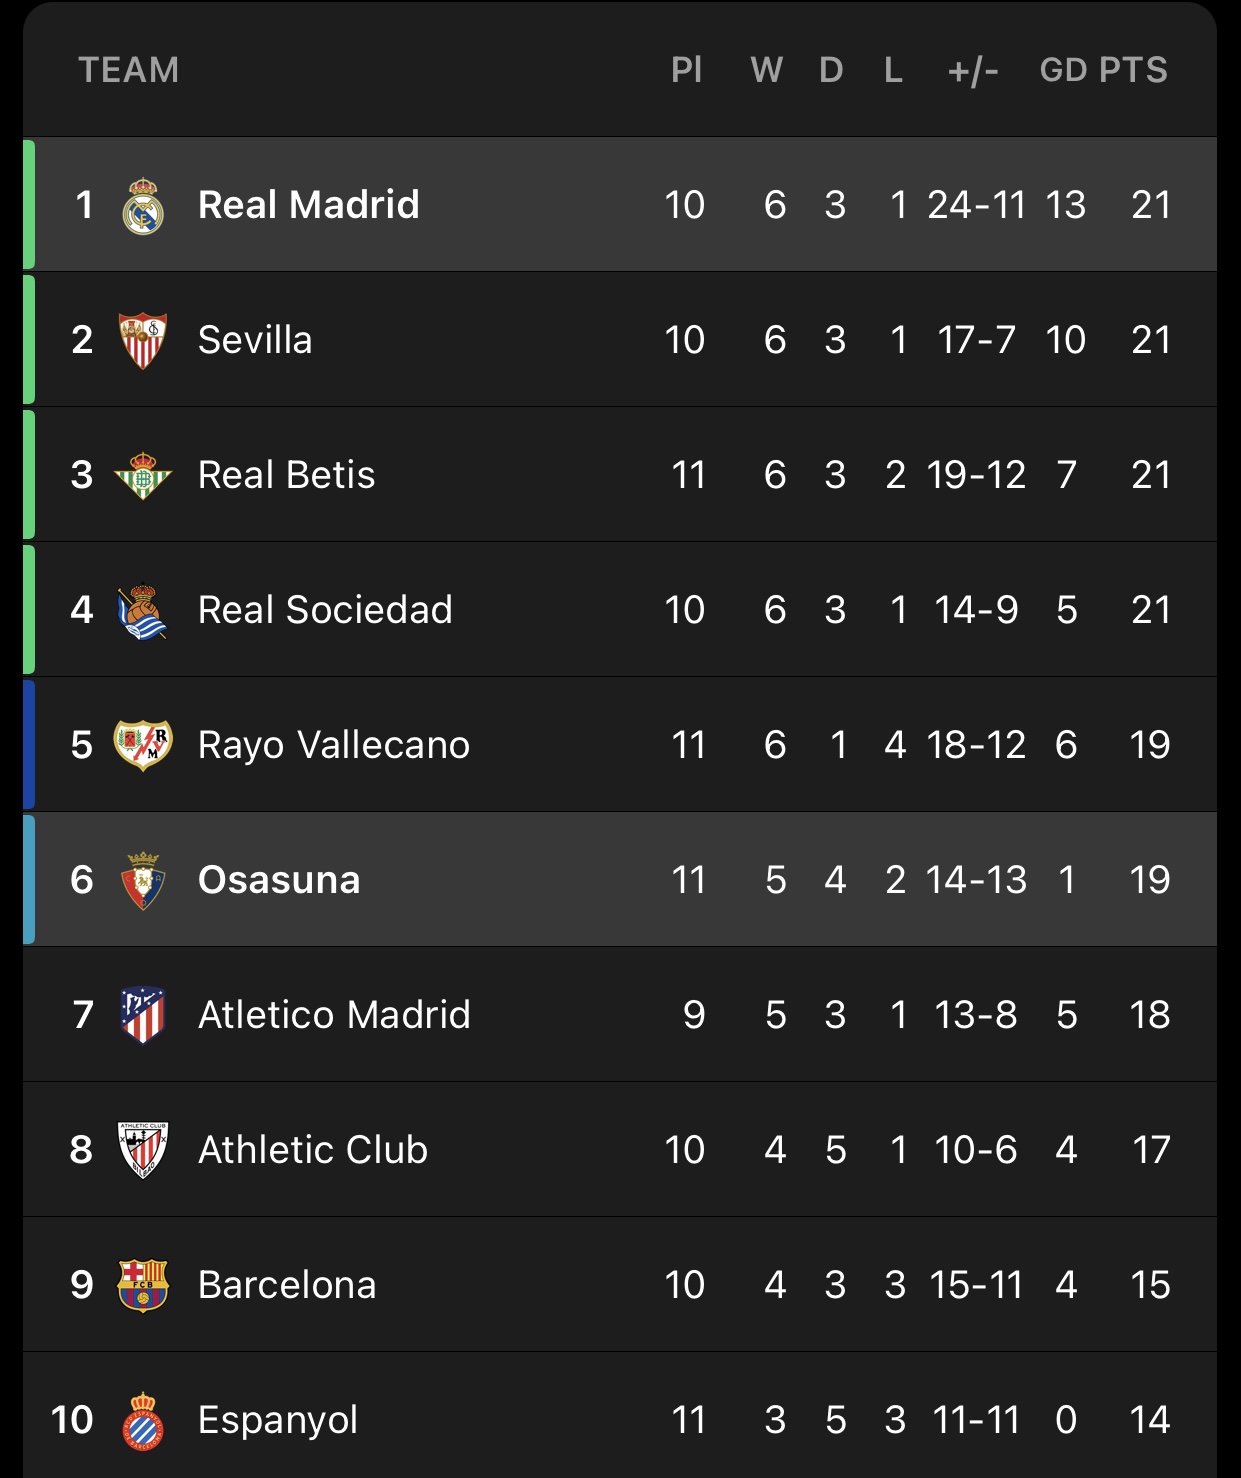Tap the Barcelona club crest

[143, 1285]
